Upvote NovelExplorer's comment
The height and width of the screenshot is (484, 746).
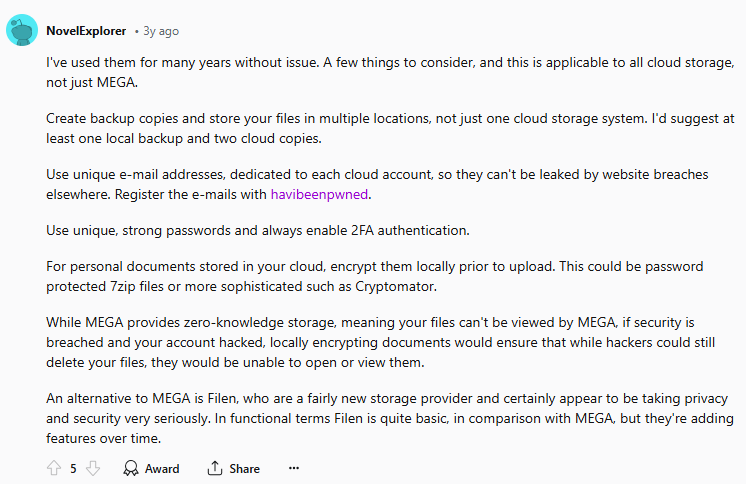pyautogui.click(x=54, y=468)
